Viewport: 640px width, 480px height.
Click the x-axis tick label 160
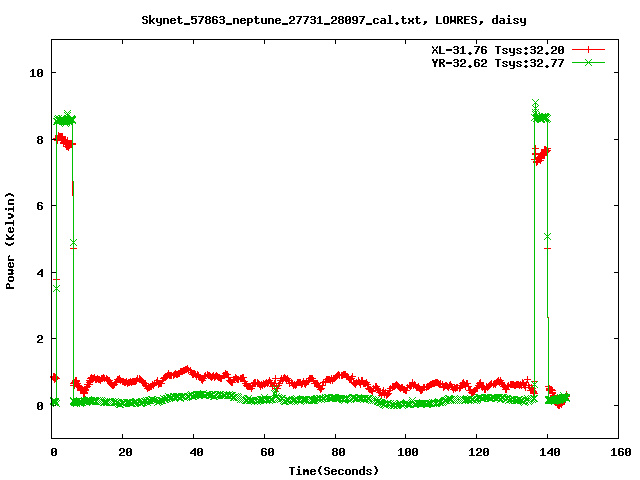621,452
